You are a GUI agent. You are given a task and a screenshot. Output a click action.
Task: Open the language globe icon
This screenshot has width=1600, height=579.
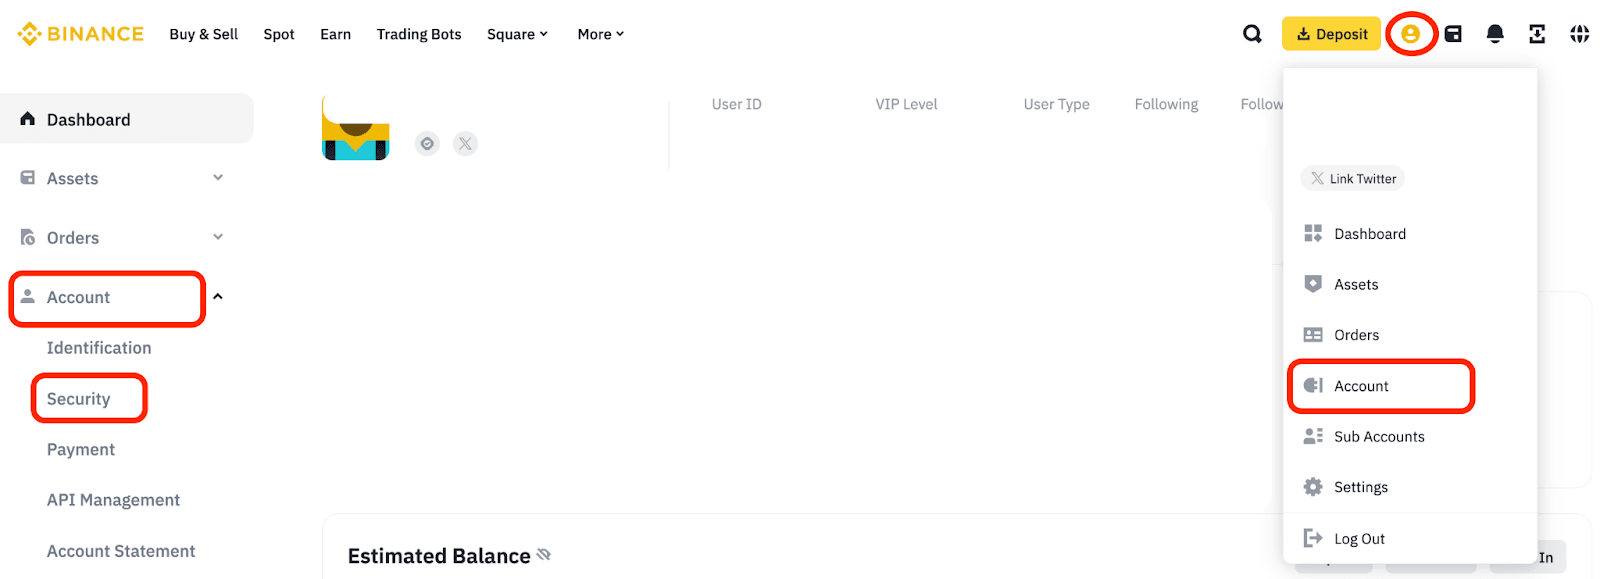click(x=1579, y=34)
